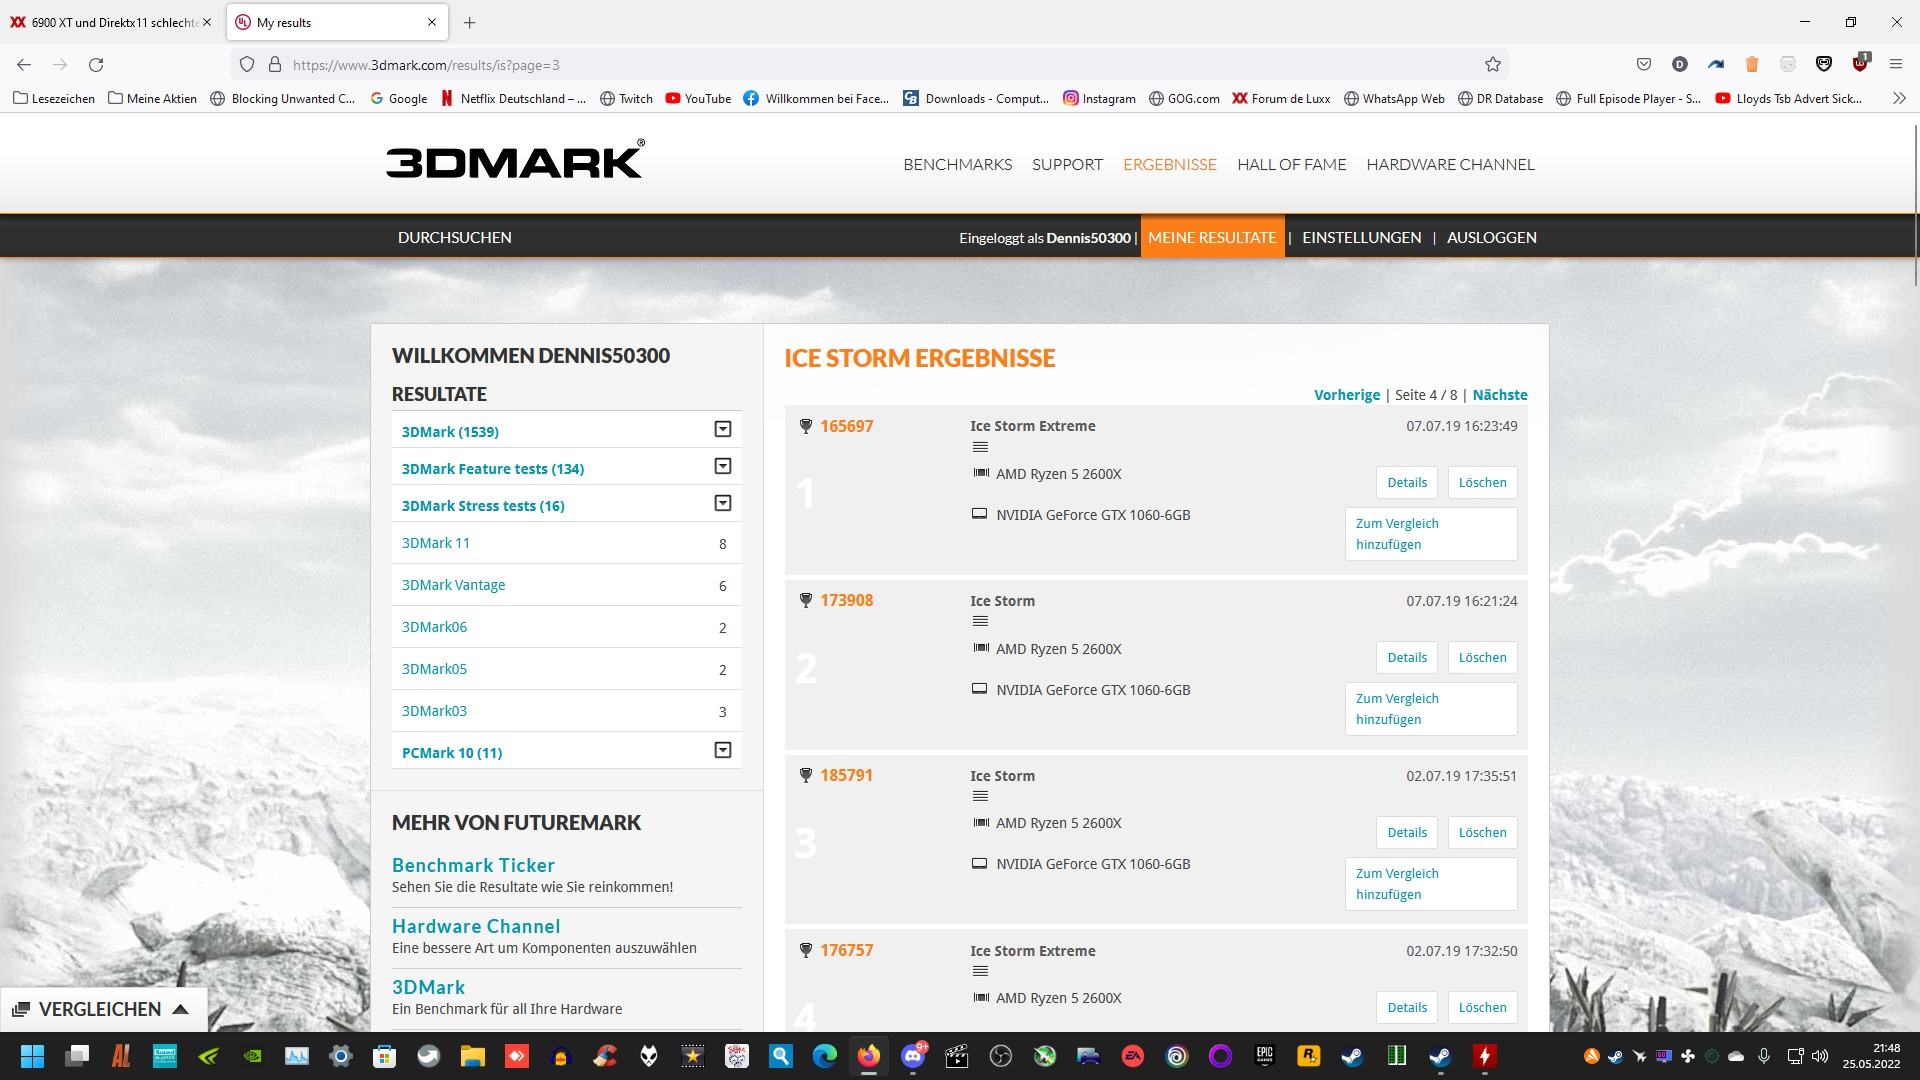Go back with the browser back arrow
1920x1080 pixels.
[24, 65]
